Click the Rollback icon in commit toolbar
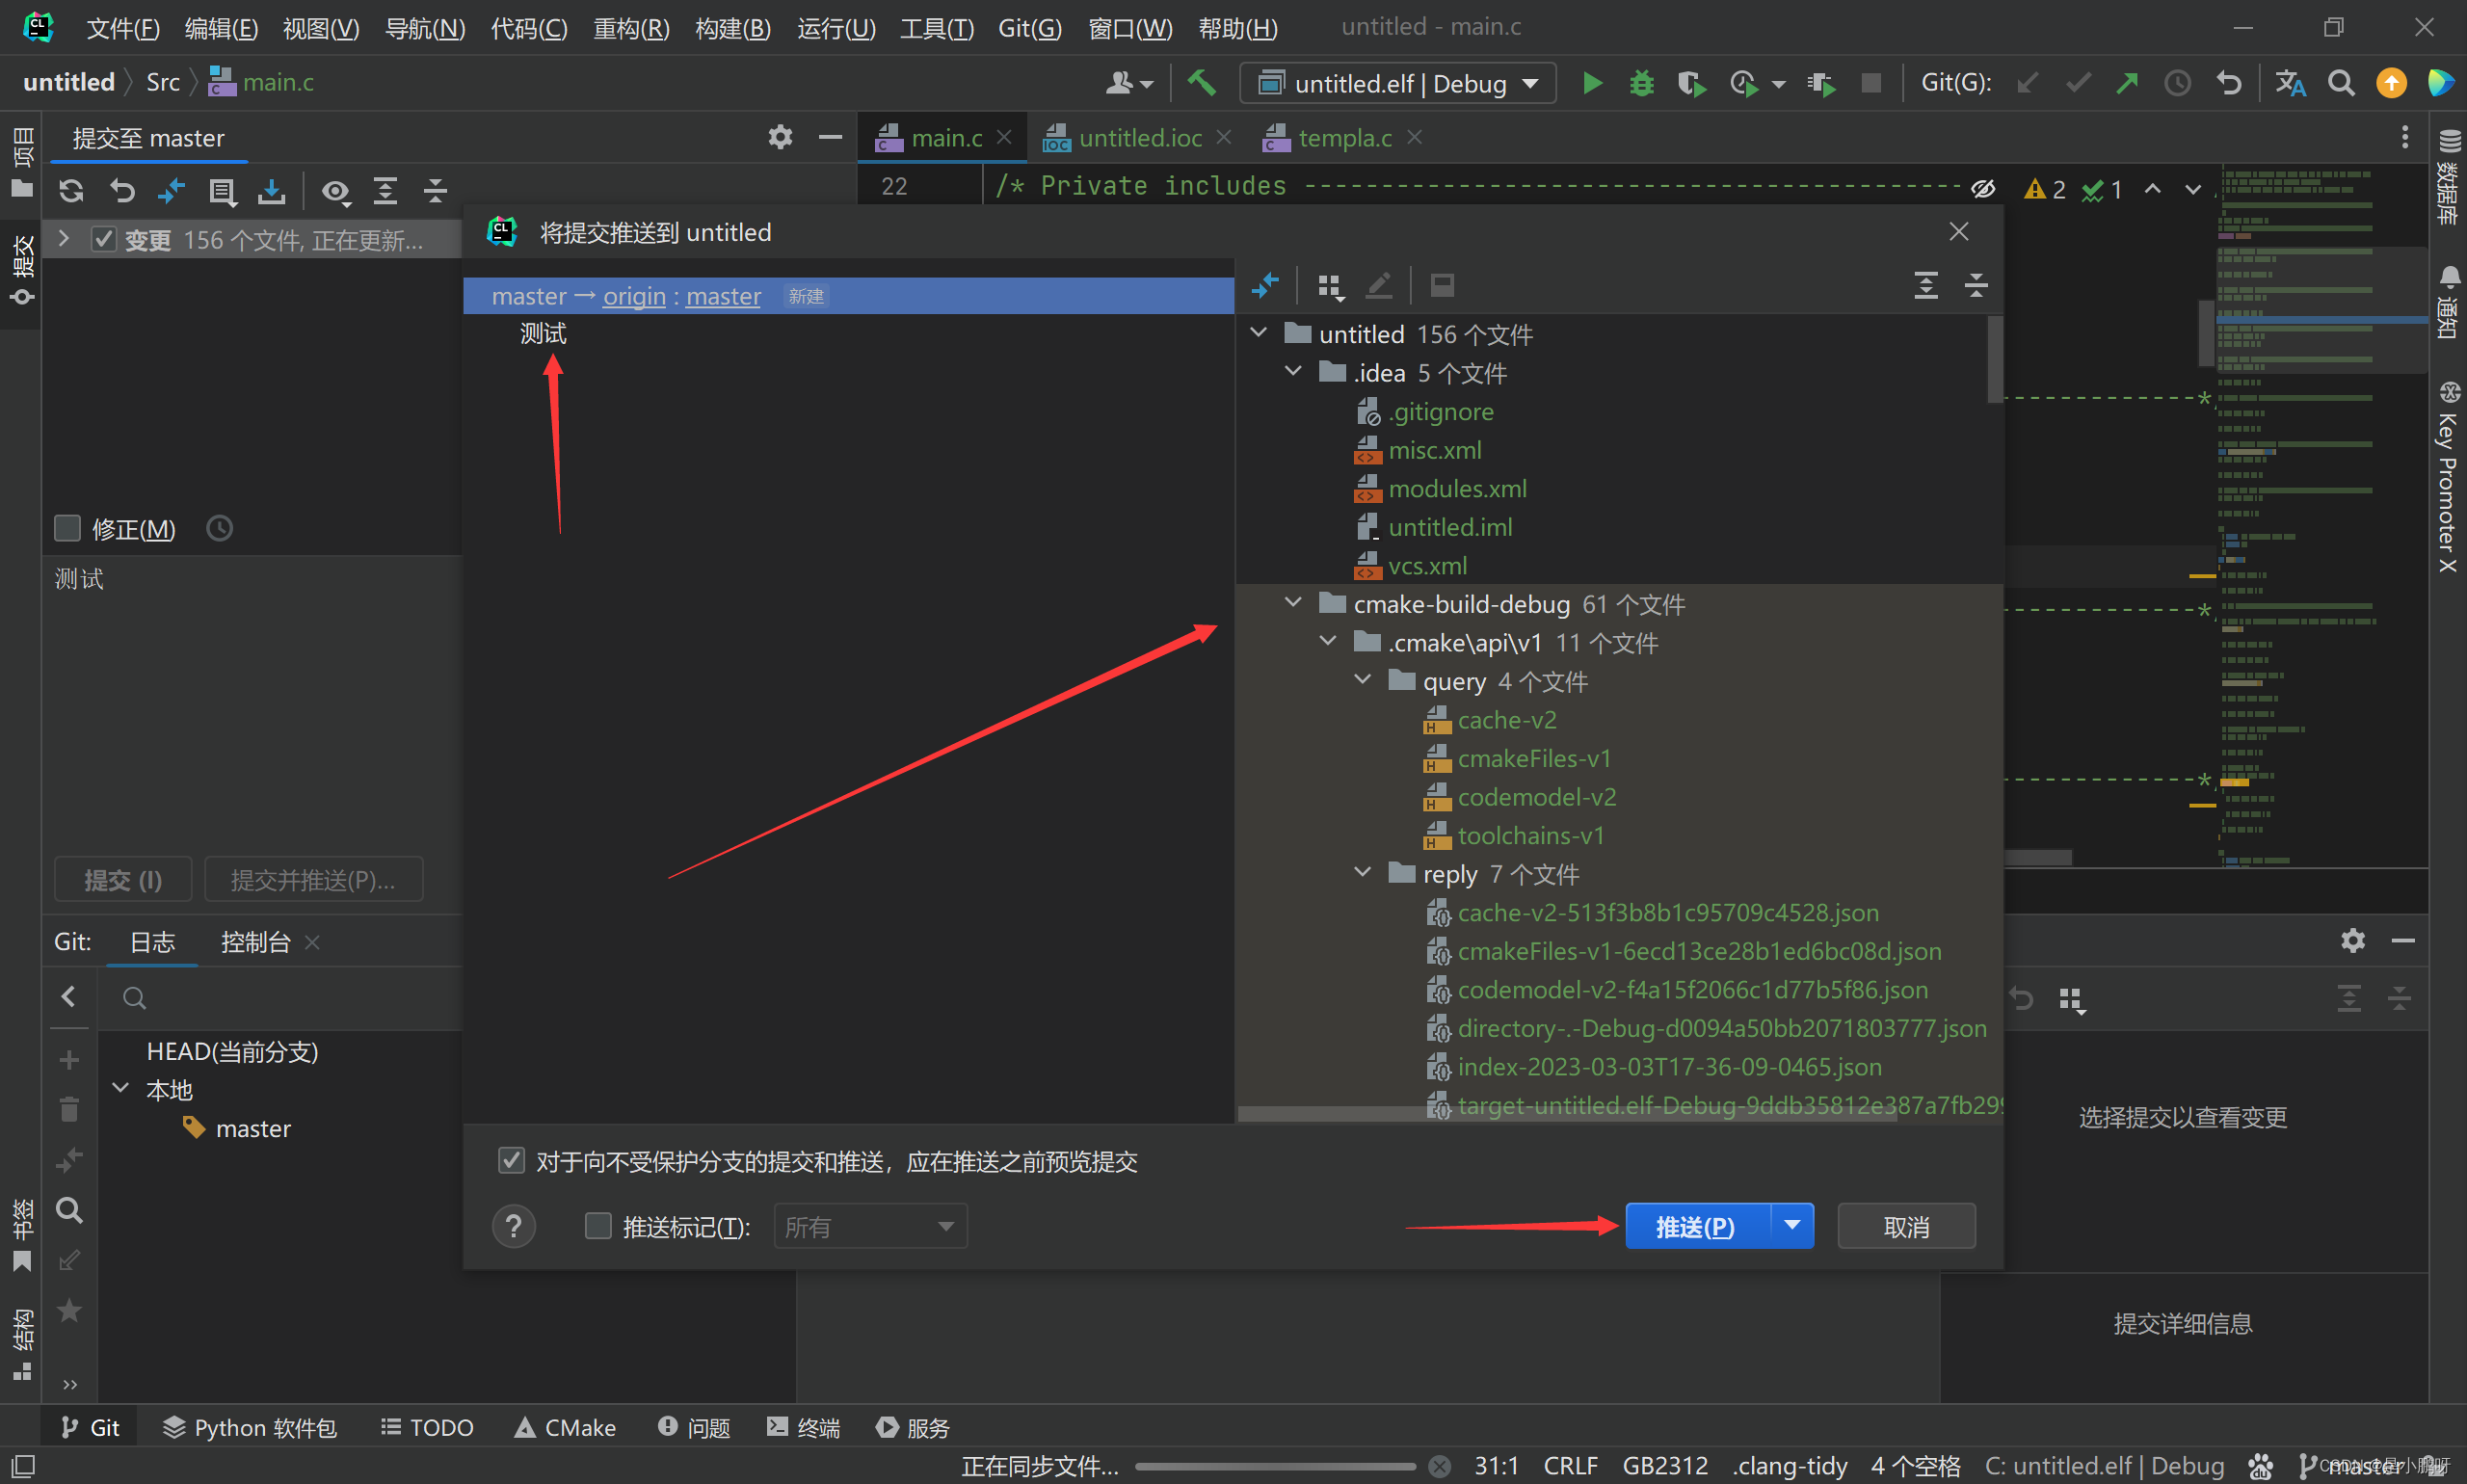Viewport: 2467px width, 1484px height. [122, 190]
